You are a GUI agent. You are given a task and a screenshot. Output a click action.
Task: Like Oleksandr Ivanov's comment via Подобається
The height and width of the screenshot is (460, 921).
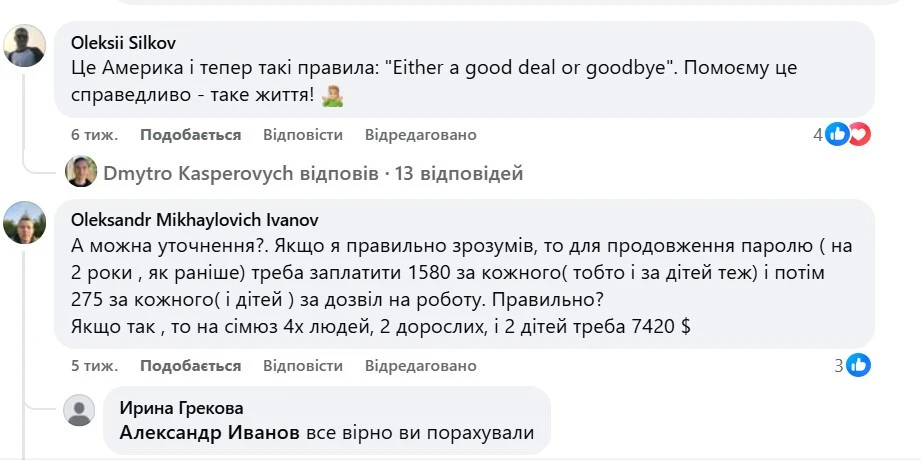coord(190,366)
